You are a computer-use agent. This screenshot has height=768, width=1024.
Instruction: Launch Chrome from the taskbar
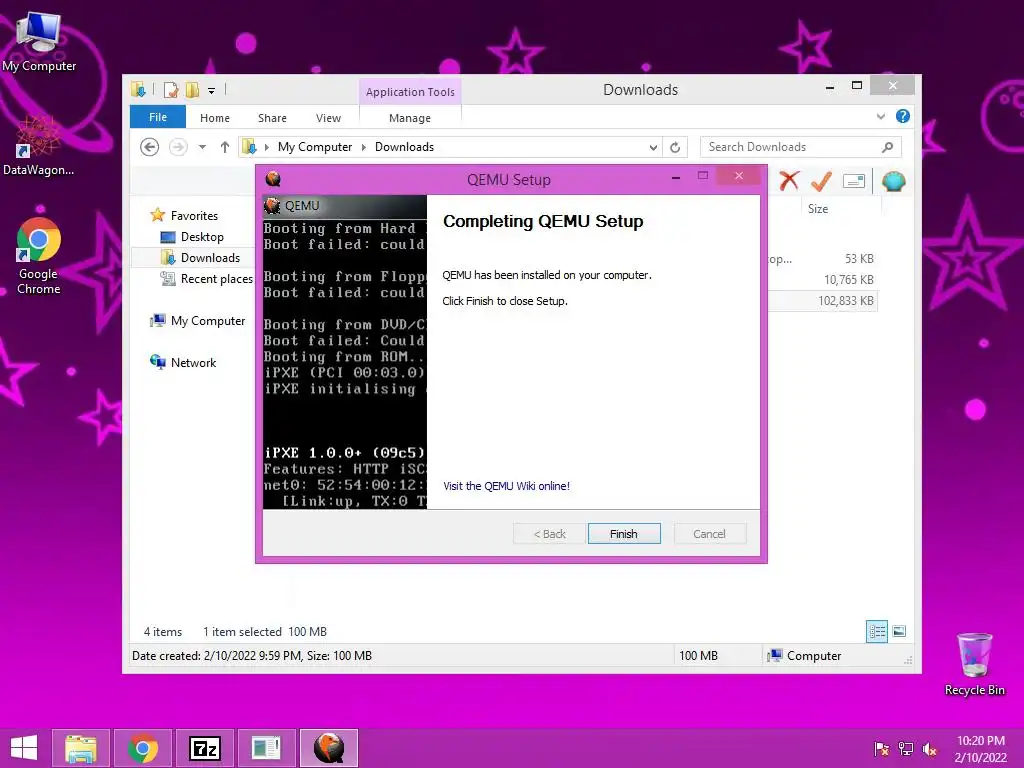pos(143,748)
